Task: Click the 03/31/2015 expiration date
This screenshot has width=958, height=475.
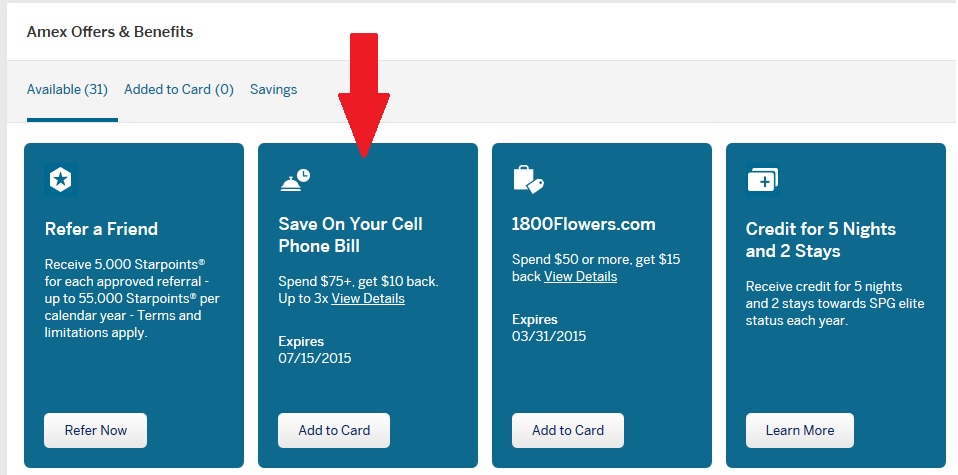Action: [x=548, y=336]
